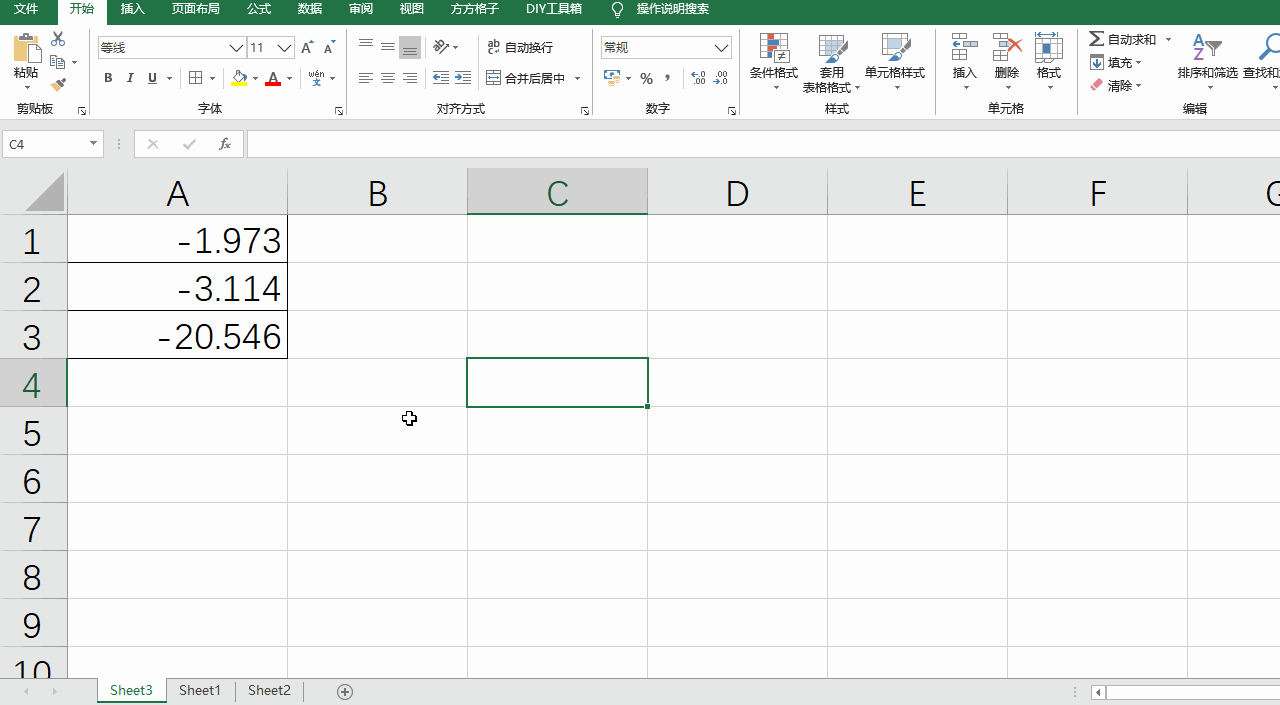
Task: Click the Name Box showing C4
Action: pyautogui.click(x=52, y=144)
